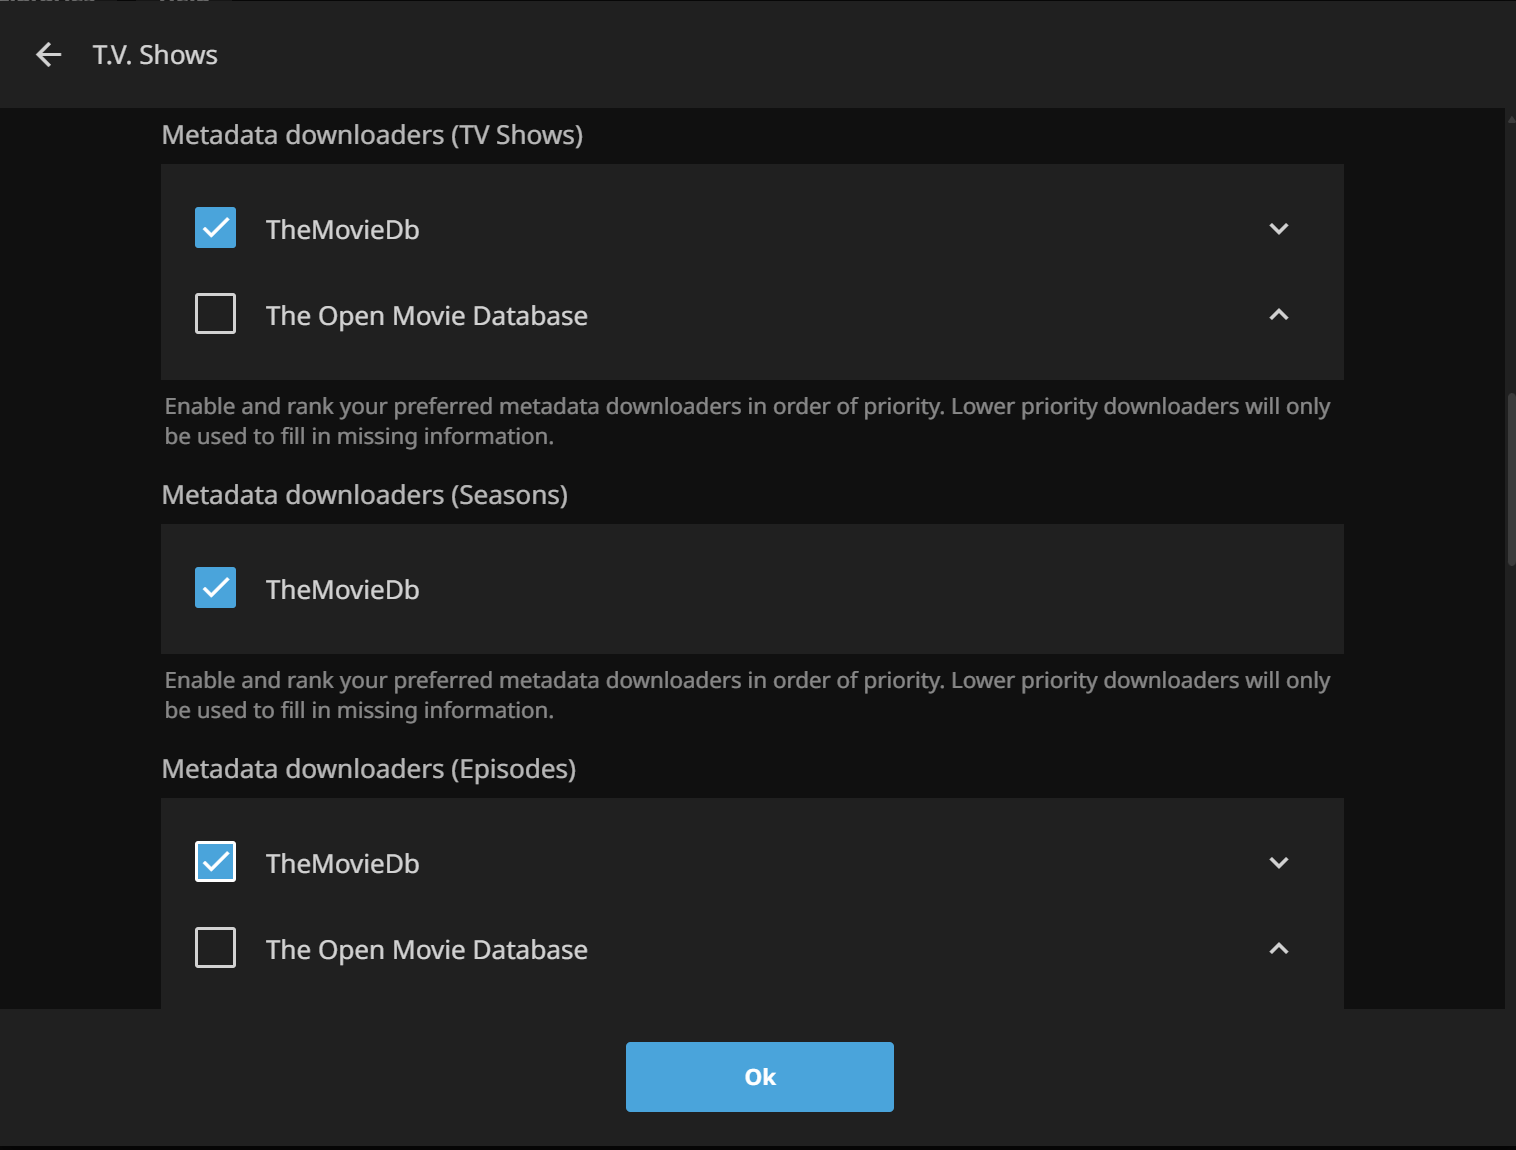This screenshot has height=1150, width=1516.
Task: Click the Metadata downloaders (Seasons) heading
Action: (364, 495)
